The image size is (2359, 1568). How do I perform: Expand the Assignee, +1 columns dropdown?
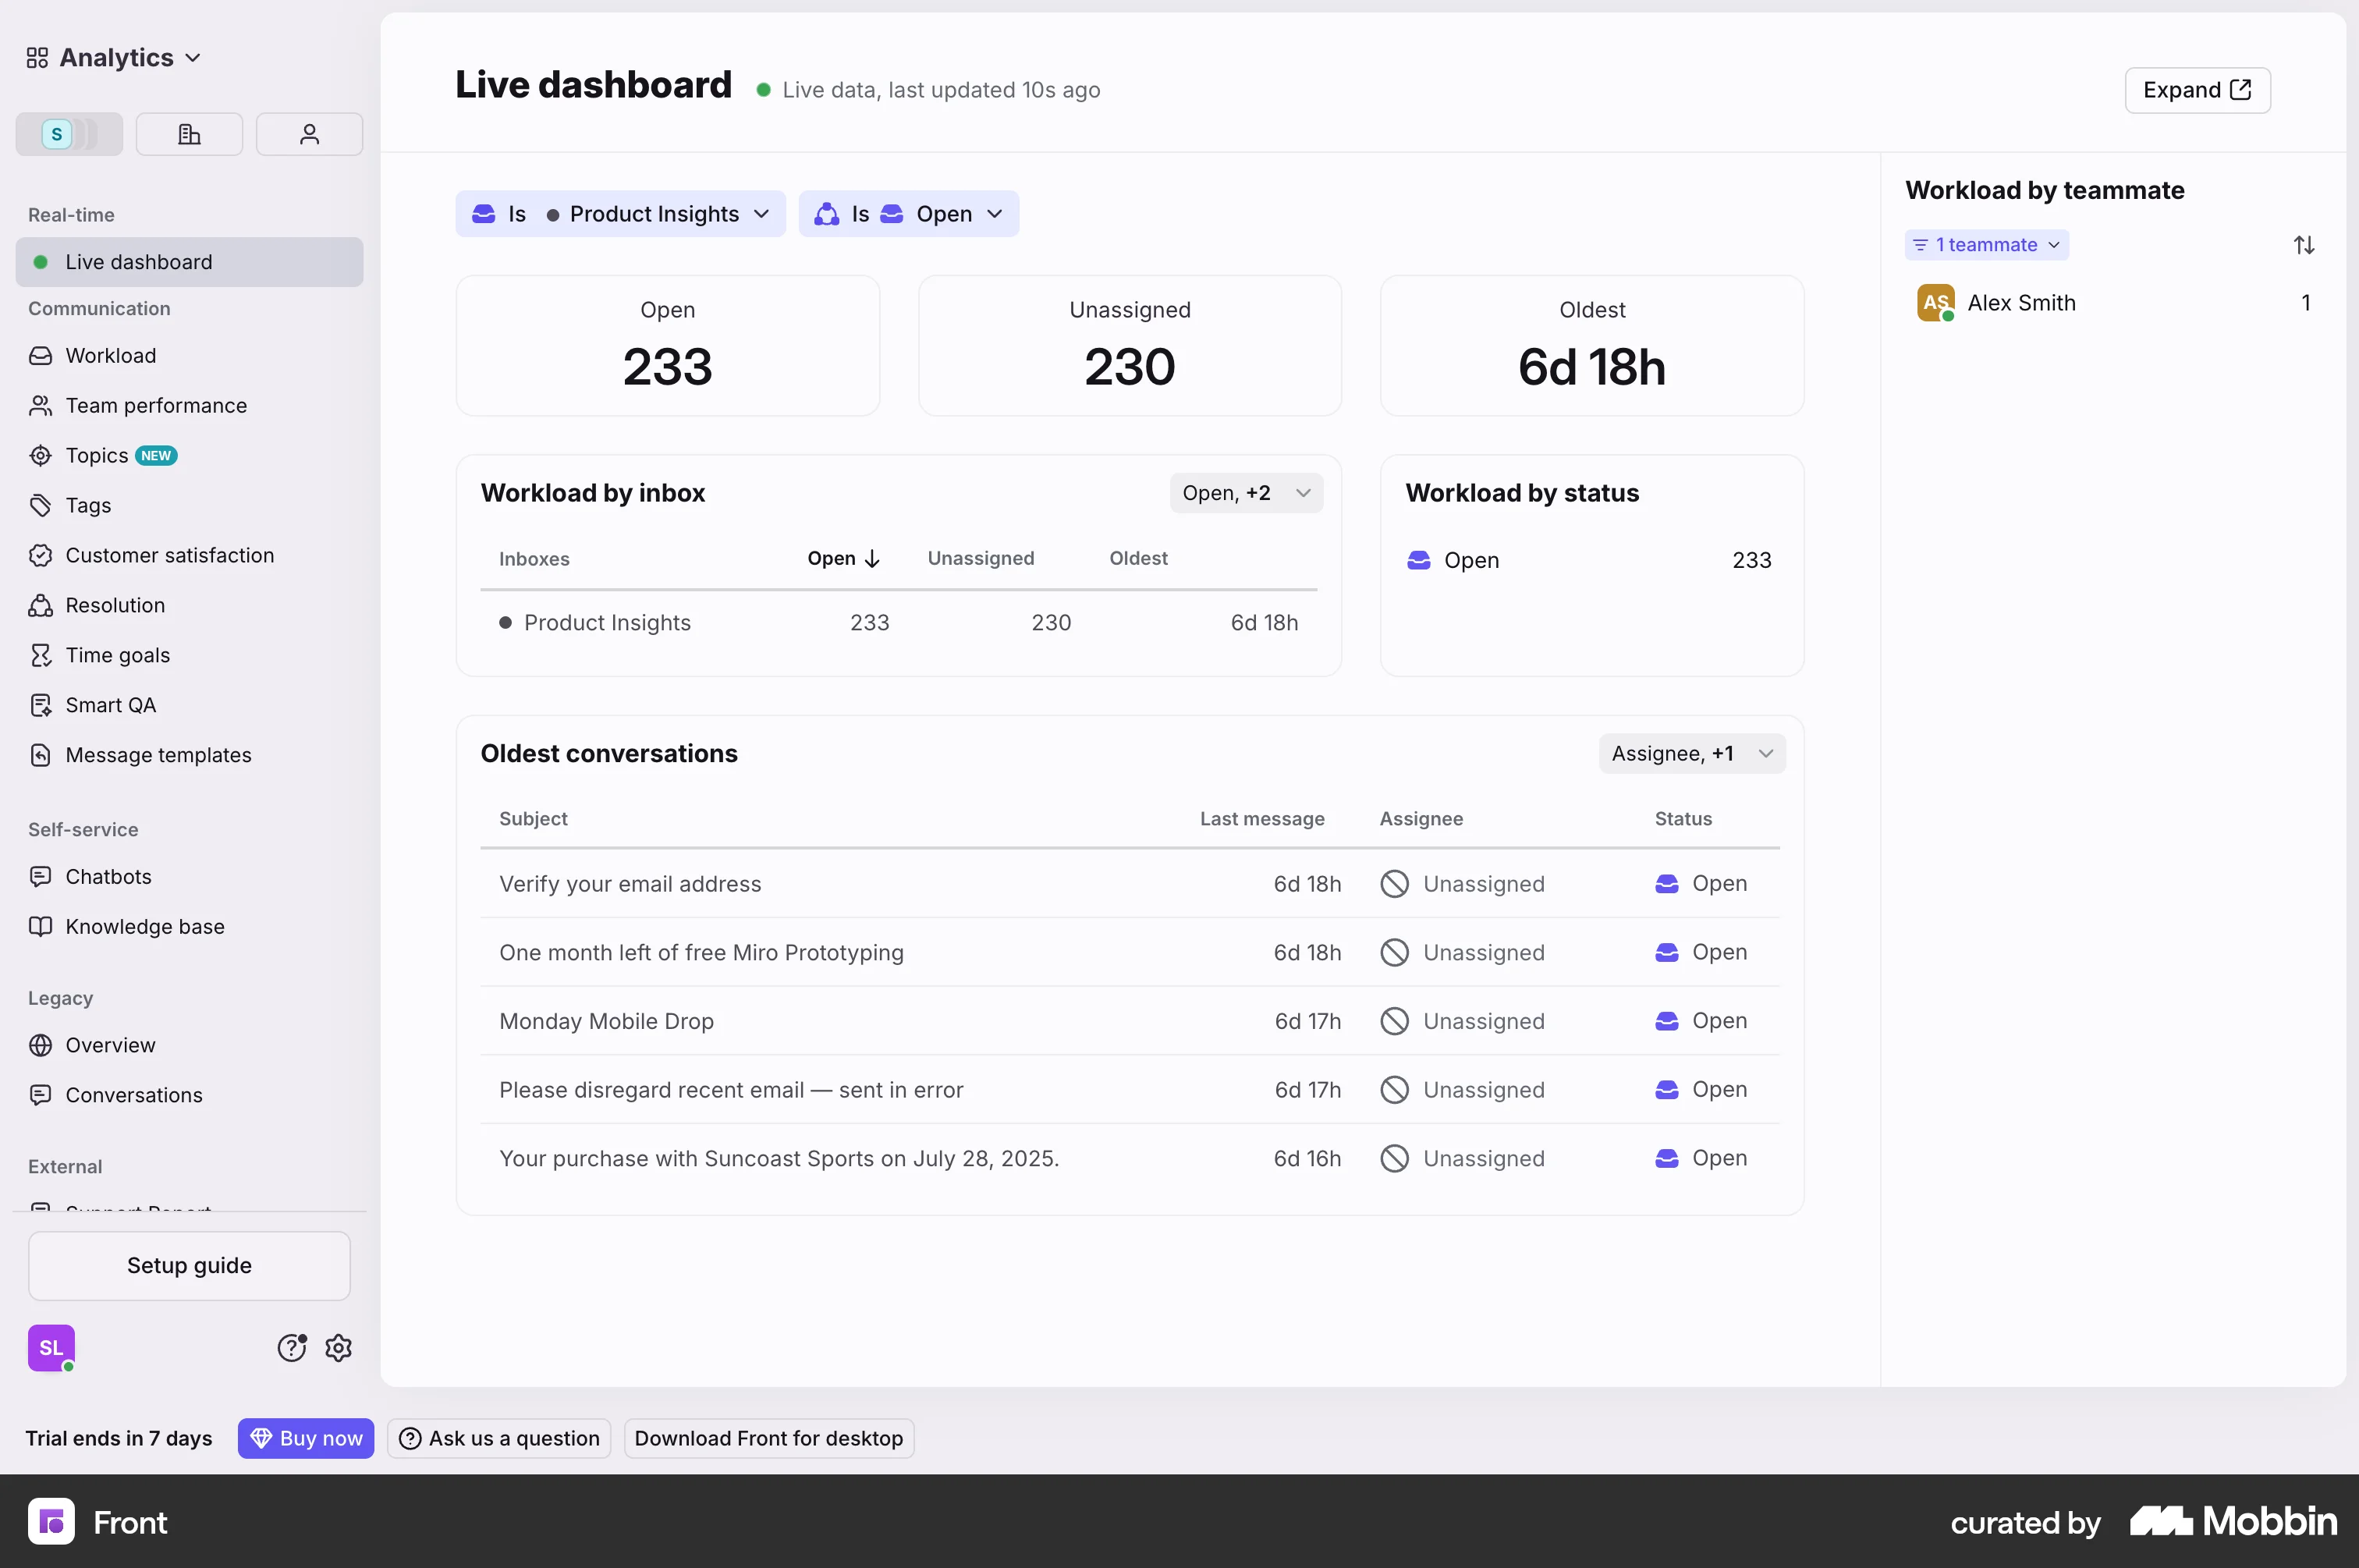tap(1692, 754)
